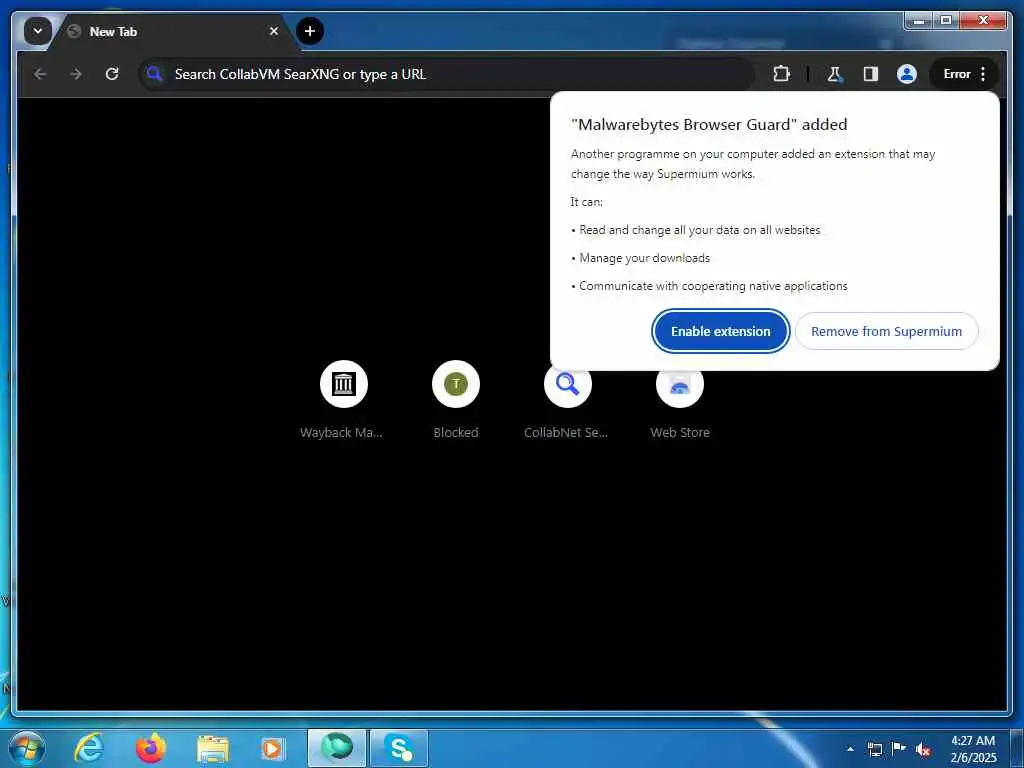Maximize the Supermium window

click(x=946, y=21)
